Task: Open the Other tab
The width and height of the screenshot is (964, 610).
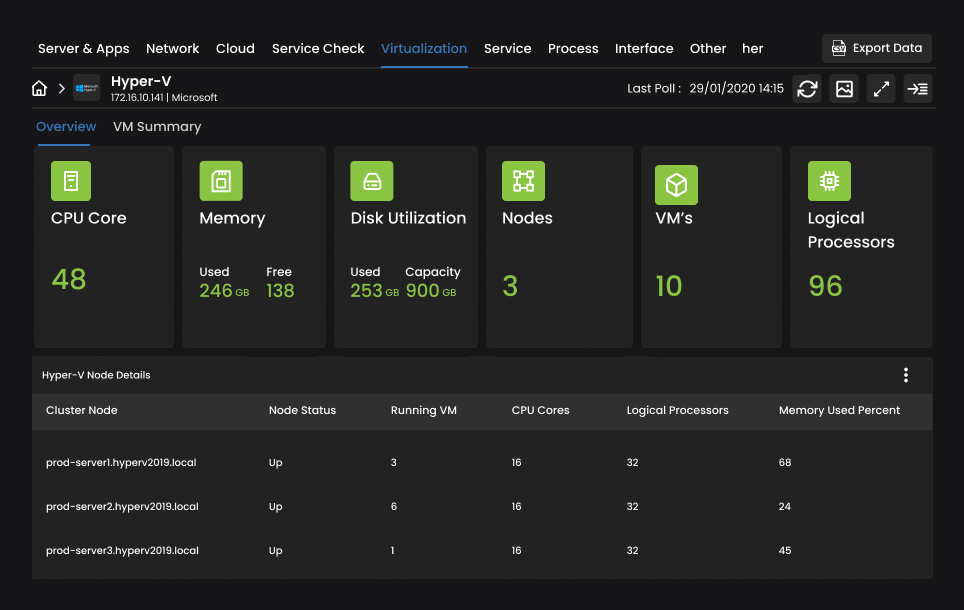Action: (x=708, y=49)
